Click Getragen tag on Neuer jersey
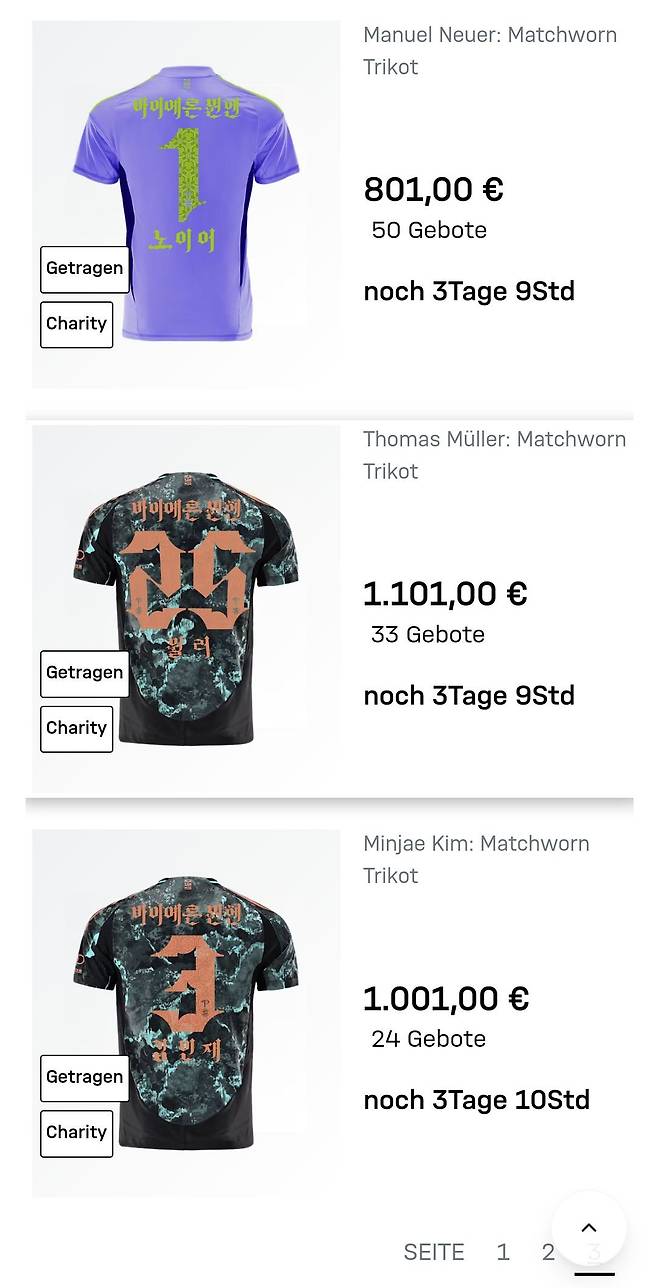 point(85,269)
